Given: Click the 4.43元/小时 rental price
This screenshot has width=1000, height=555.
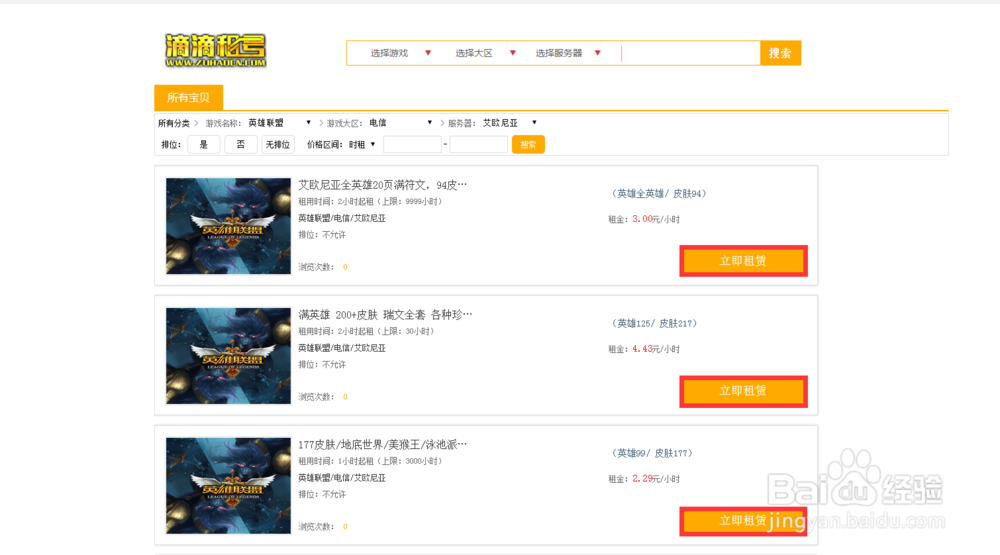Looking at the screenshot, I should click(656, 349).
